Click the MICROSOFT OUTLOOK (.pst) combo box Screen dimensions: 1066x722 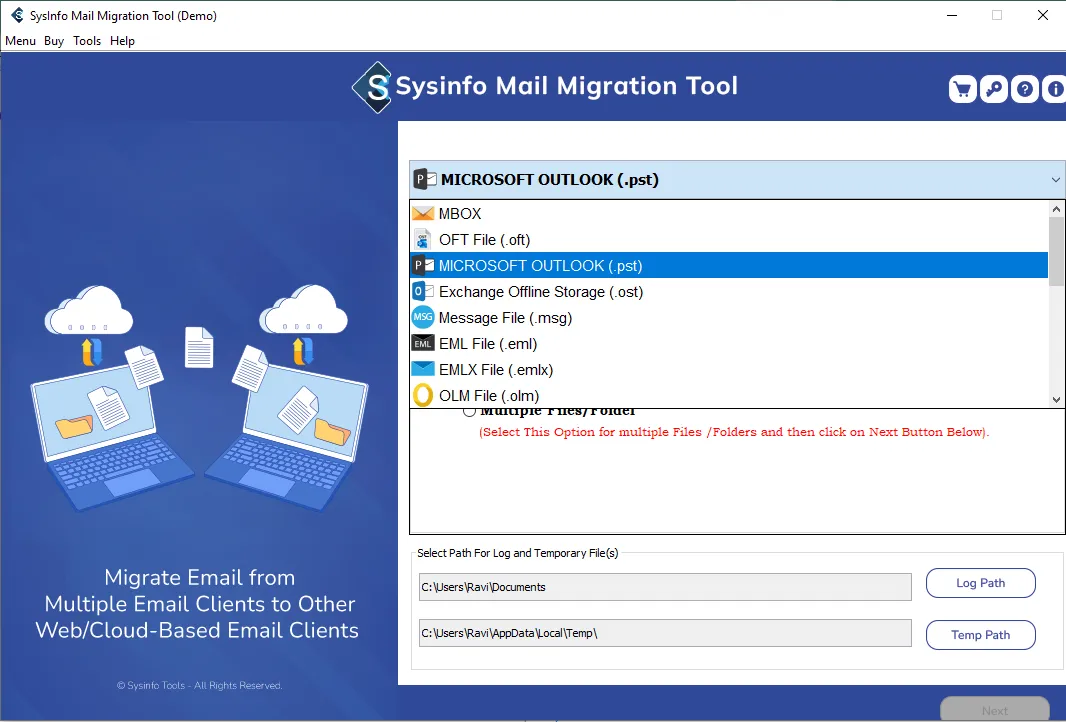737,179
